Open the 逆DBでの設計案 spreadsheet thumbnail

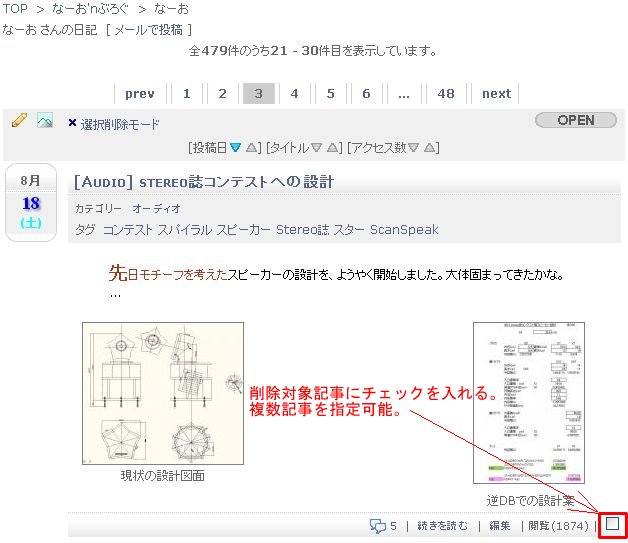tap(528, 402)
